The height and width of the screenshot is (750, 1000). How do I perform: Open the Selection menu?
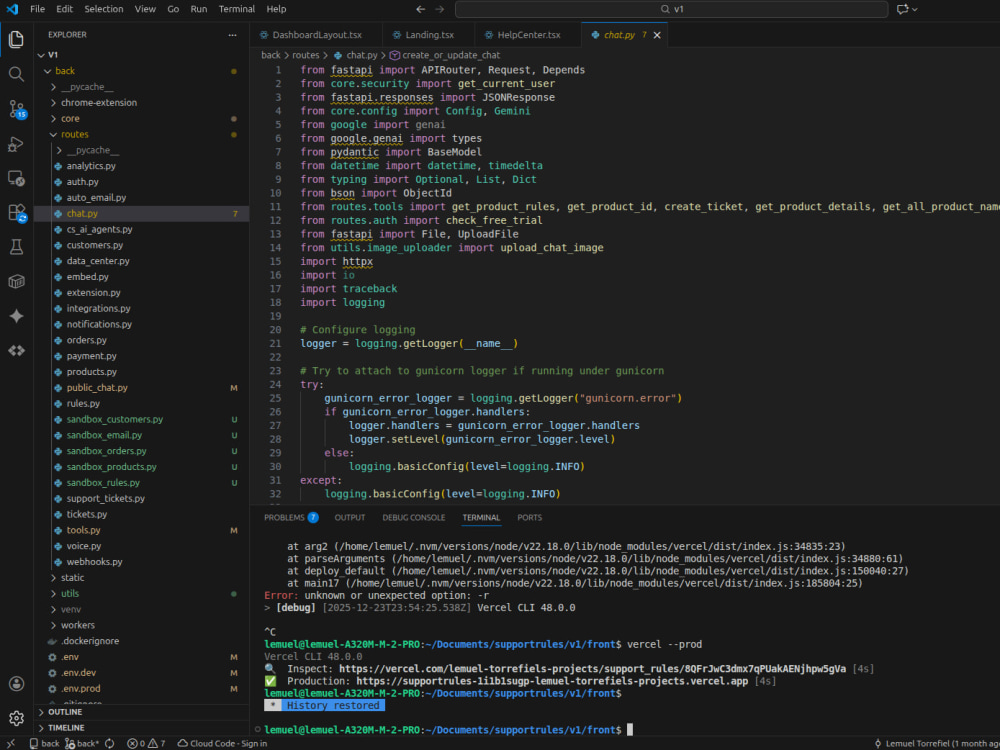[x=103, y=9]
